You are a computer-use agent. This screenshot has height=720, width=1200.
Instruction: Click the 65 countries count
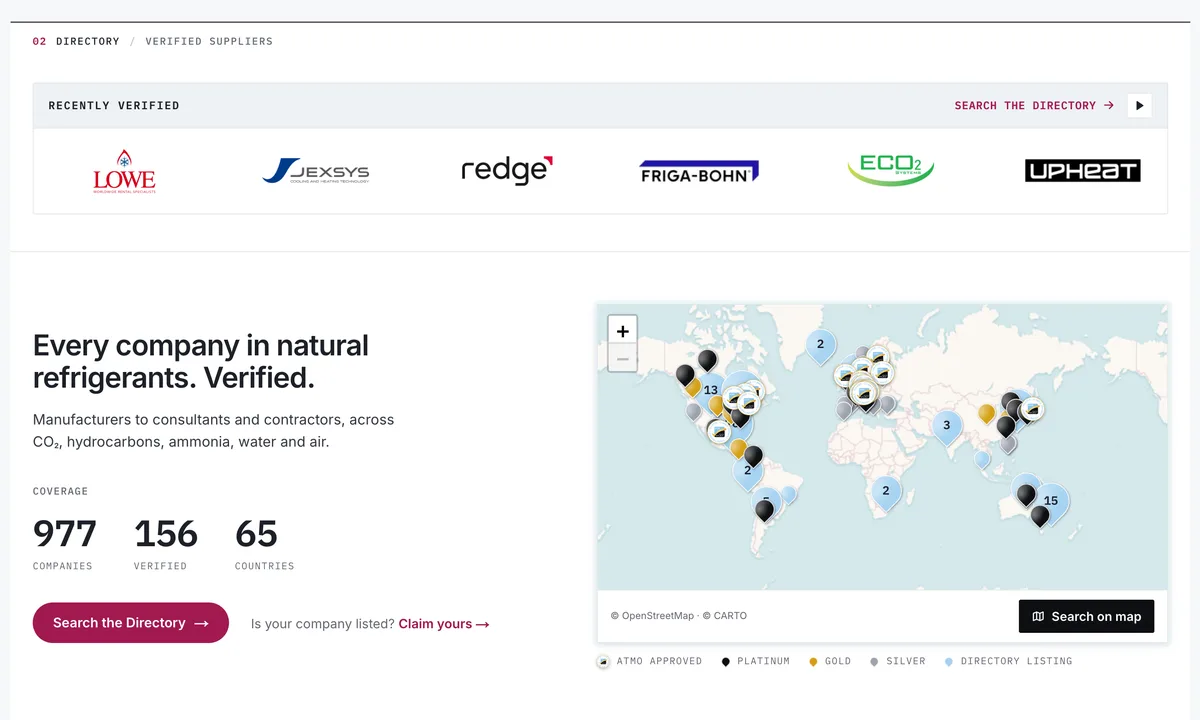point(256,534)
